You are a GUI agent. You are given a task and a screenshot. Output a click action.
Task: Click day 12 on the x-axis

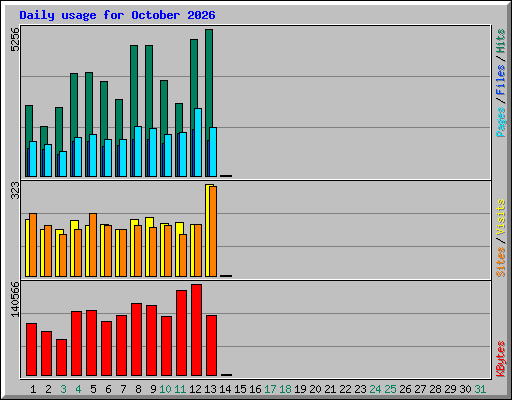point(195,389)
